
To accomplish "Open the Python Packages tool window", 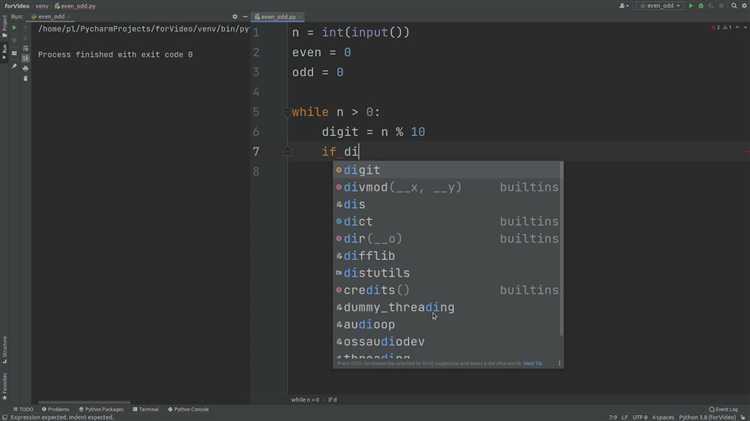I will pos(101,410).
